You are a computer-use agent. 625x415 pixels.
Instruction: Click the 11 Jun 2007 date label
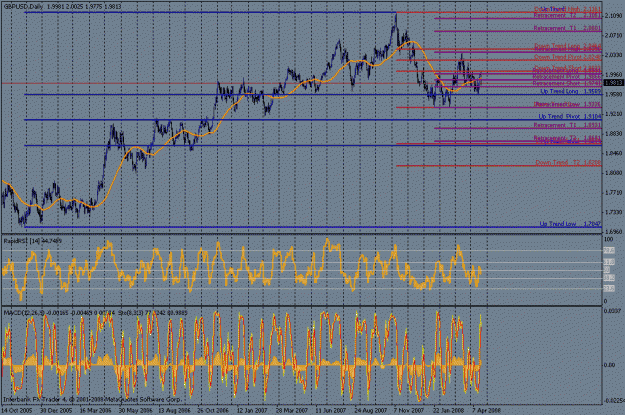(x=330, y=410)
